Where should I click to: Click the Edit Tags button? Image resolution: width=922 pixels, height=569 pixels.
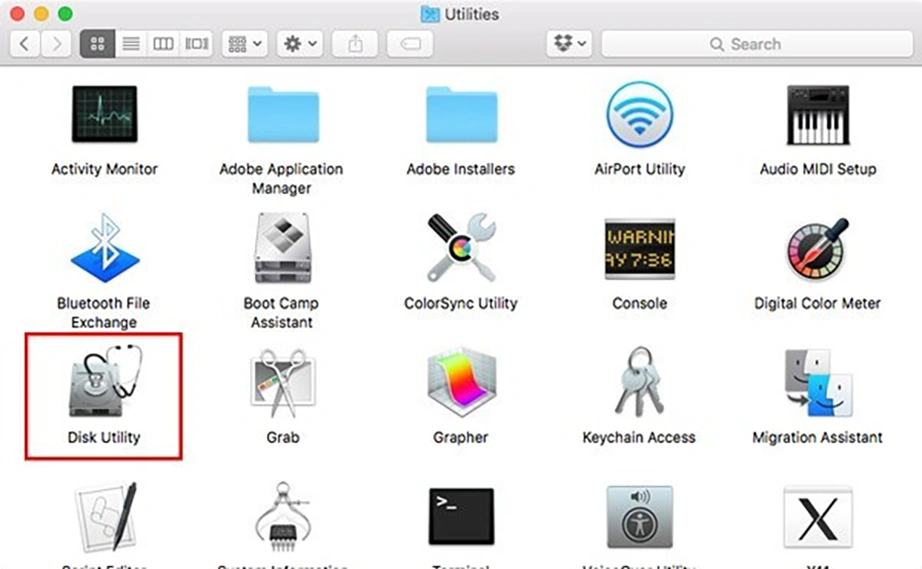pyautogui.click(x=410, y=43)
